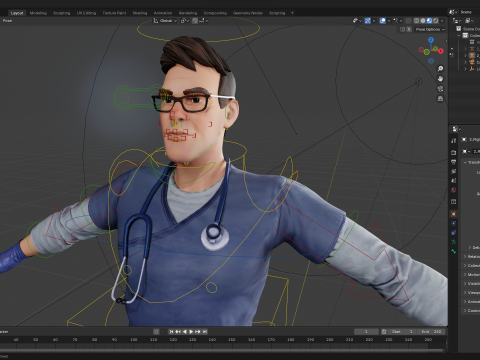The height and width of the screenshot is (360, 480).
Task: Open Physics properties tab icon
Action: tap(453, 223)
